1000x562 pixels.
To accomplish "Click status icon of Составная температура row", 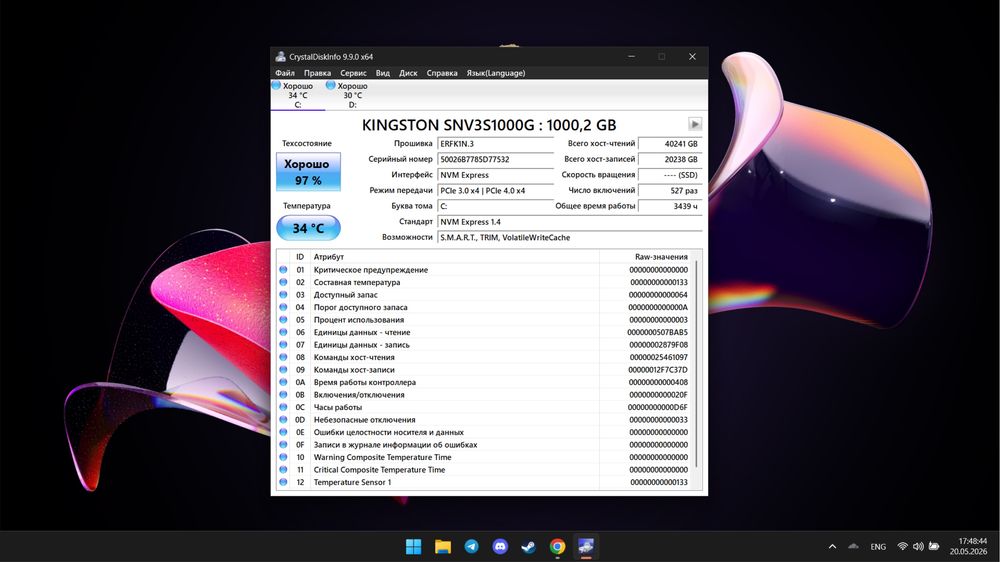I will [283, 282].
